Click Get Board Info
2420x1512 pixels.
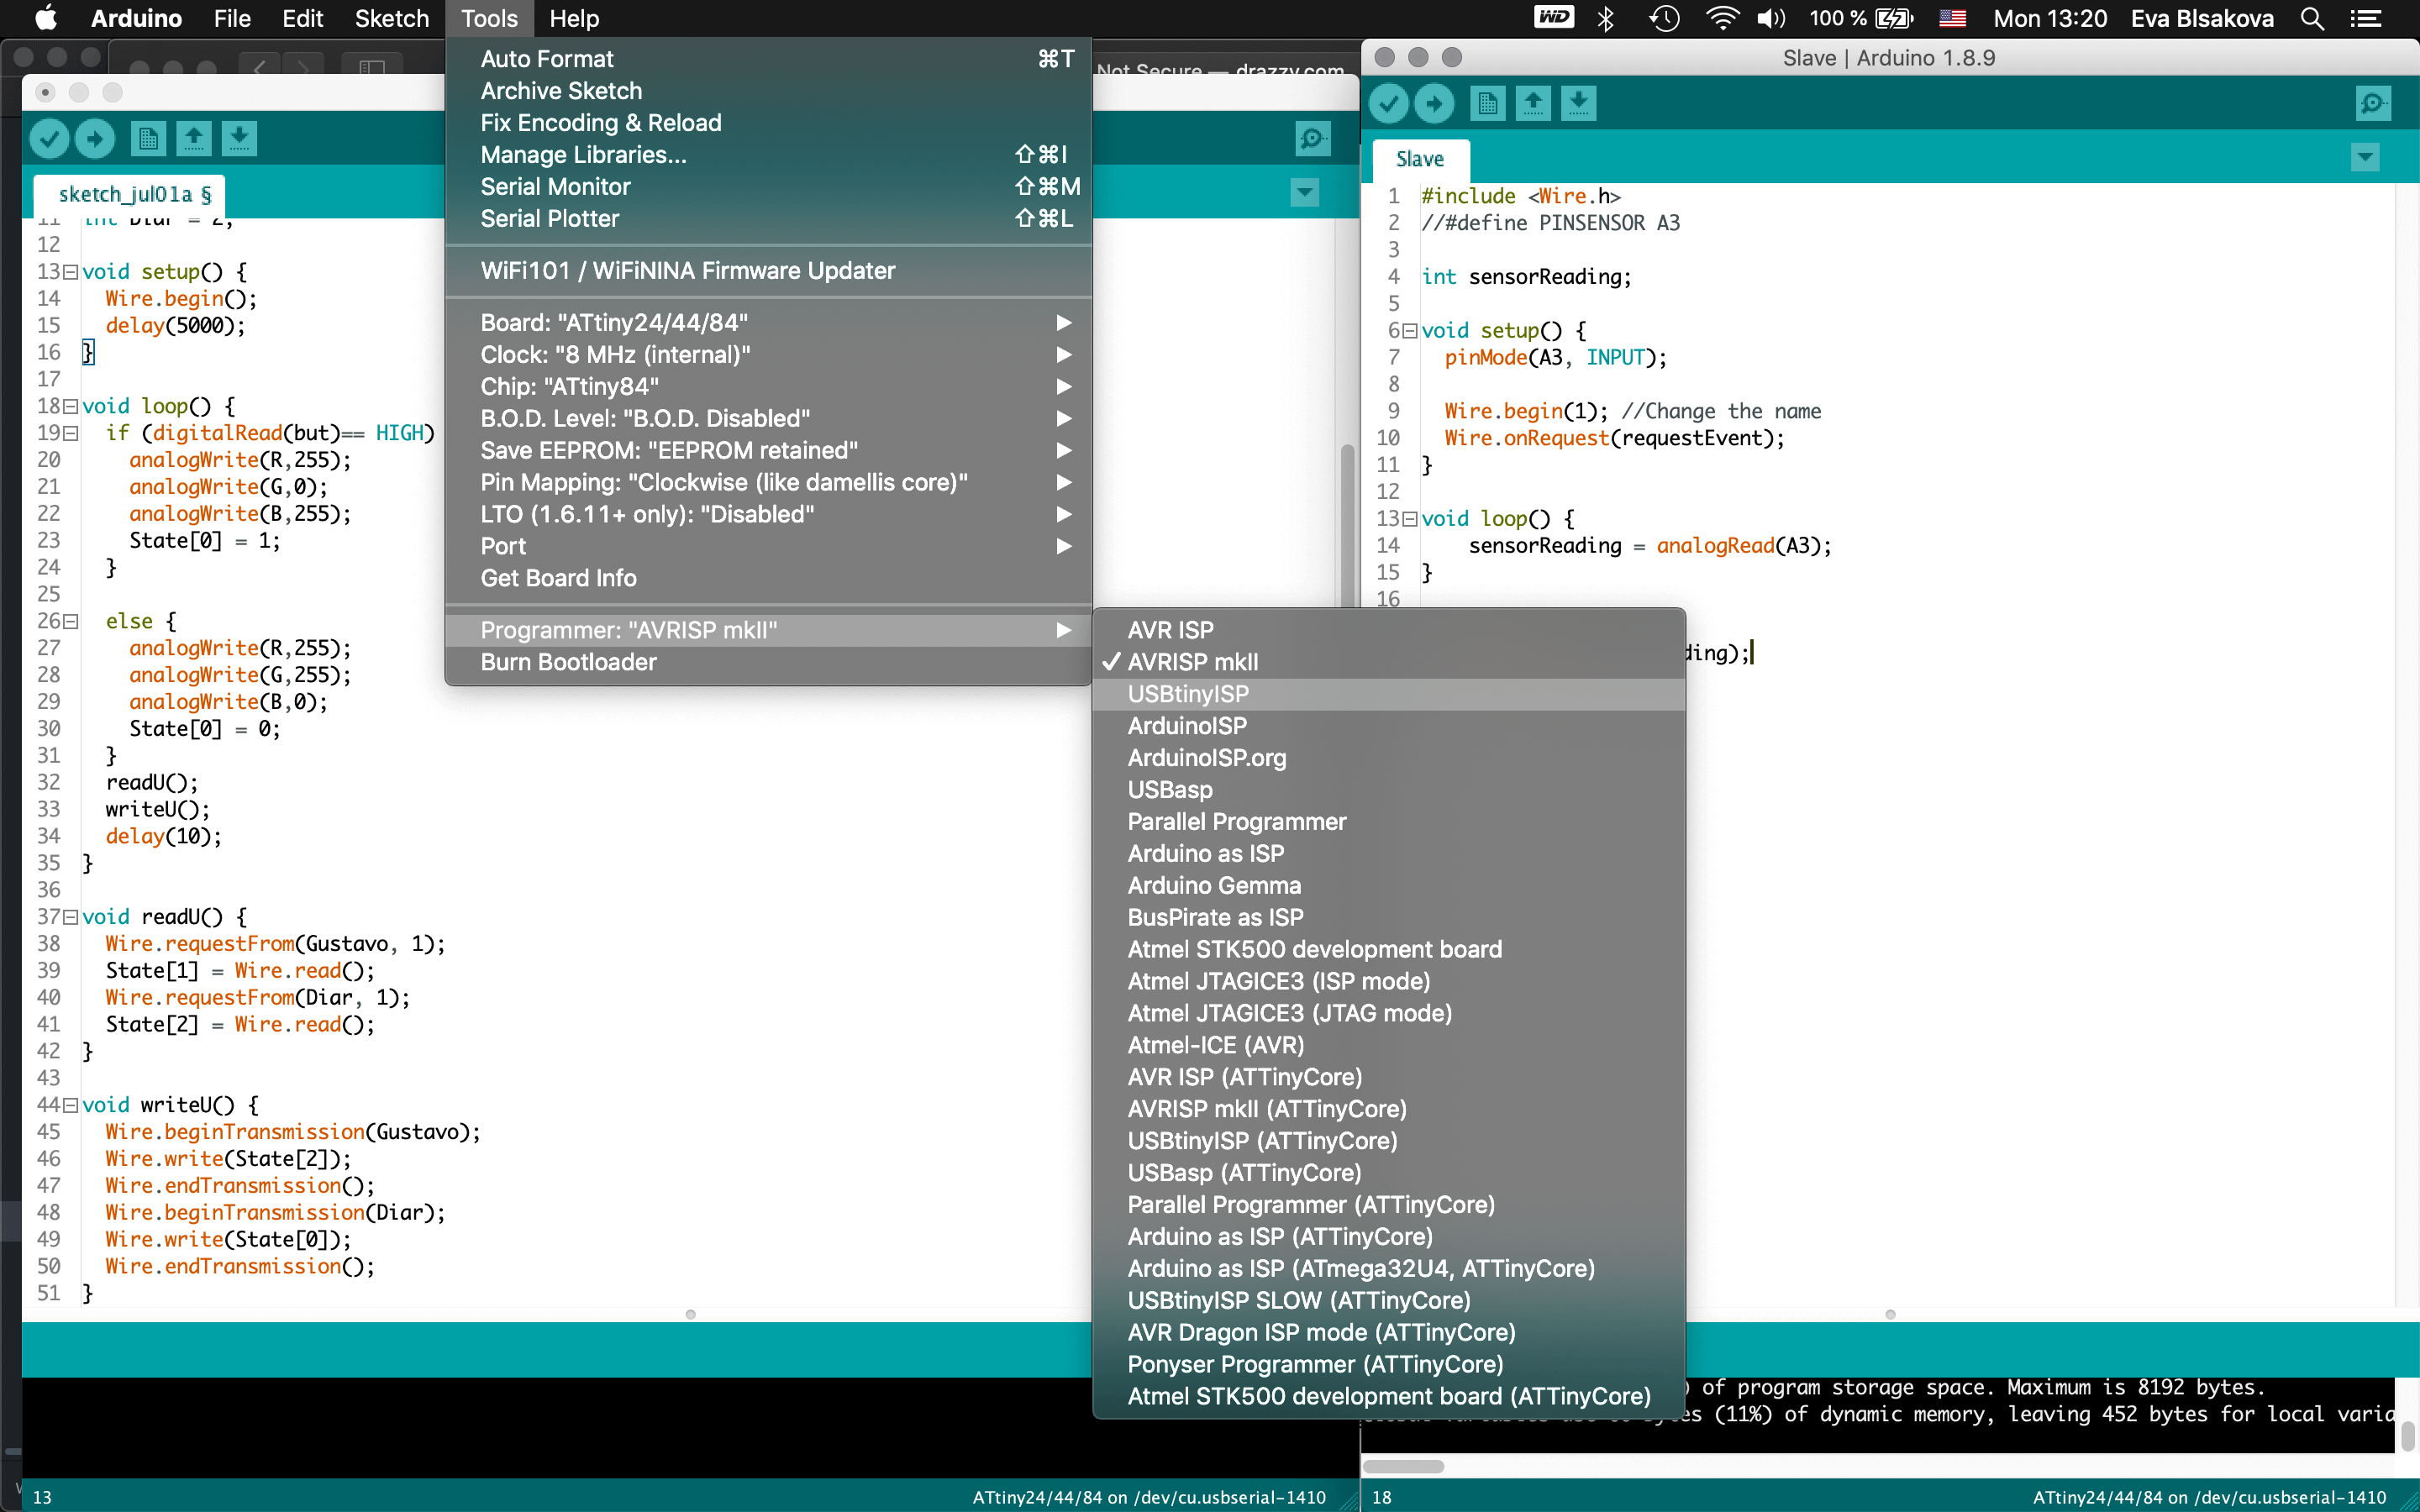tap(558, 578)
